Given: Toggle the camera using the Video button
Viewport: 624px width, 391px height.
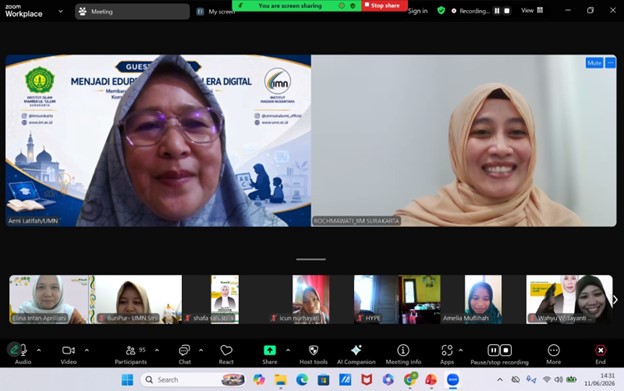Looking at the screenshot, I should pos(68,353).
